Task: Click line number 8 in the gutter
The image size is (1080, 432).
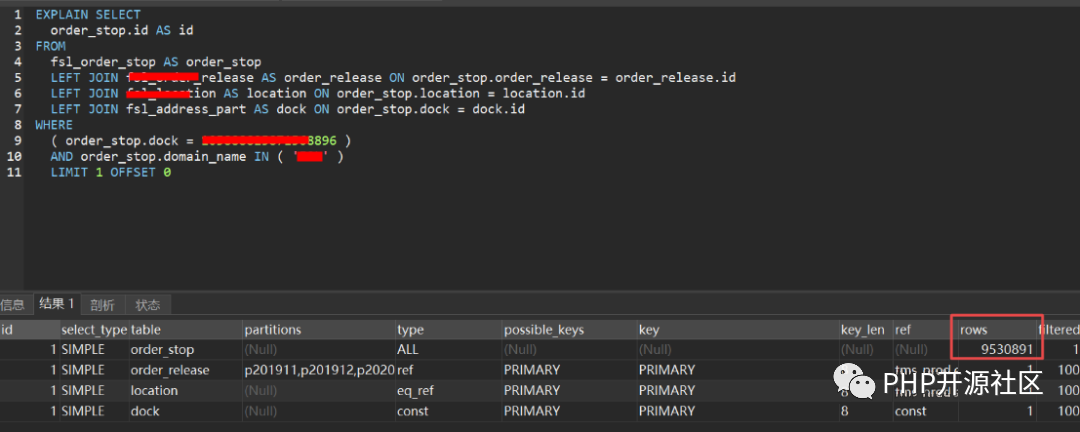Action: [x=18, y=125]
